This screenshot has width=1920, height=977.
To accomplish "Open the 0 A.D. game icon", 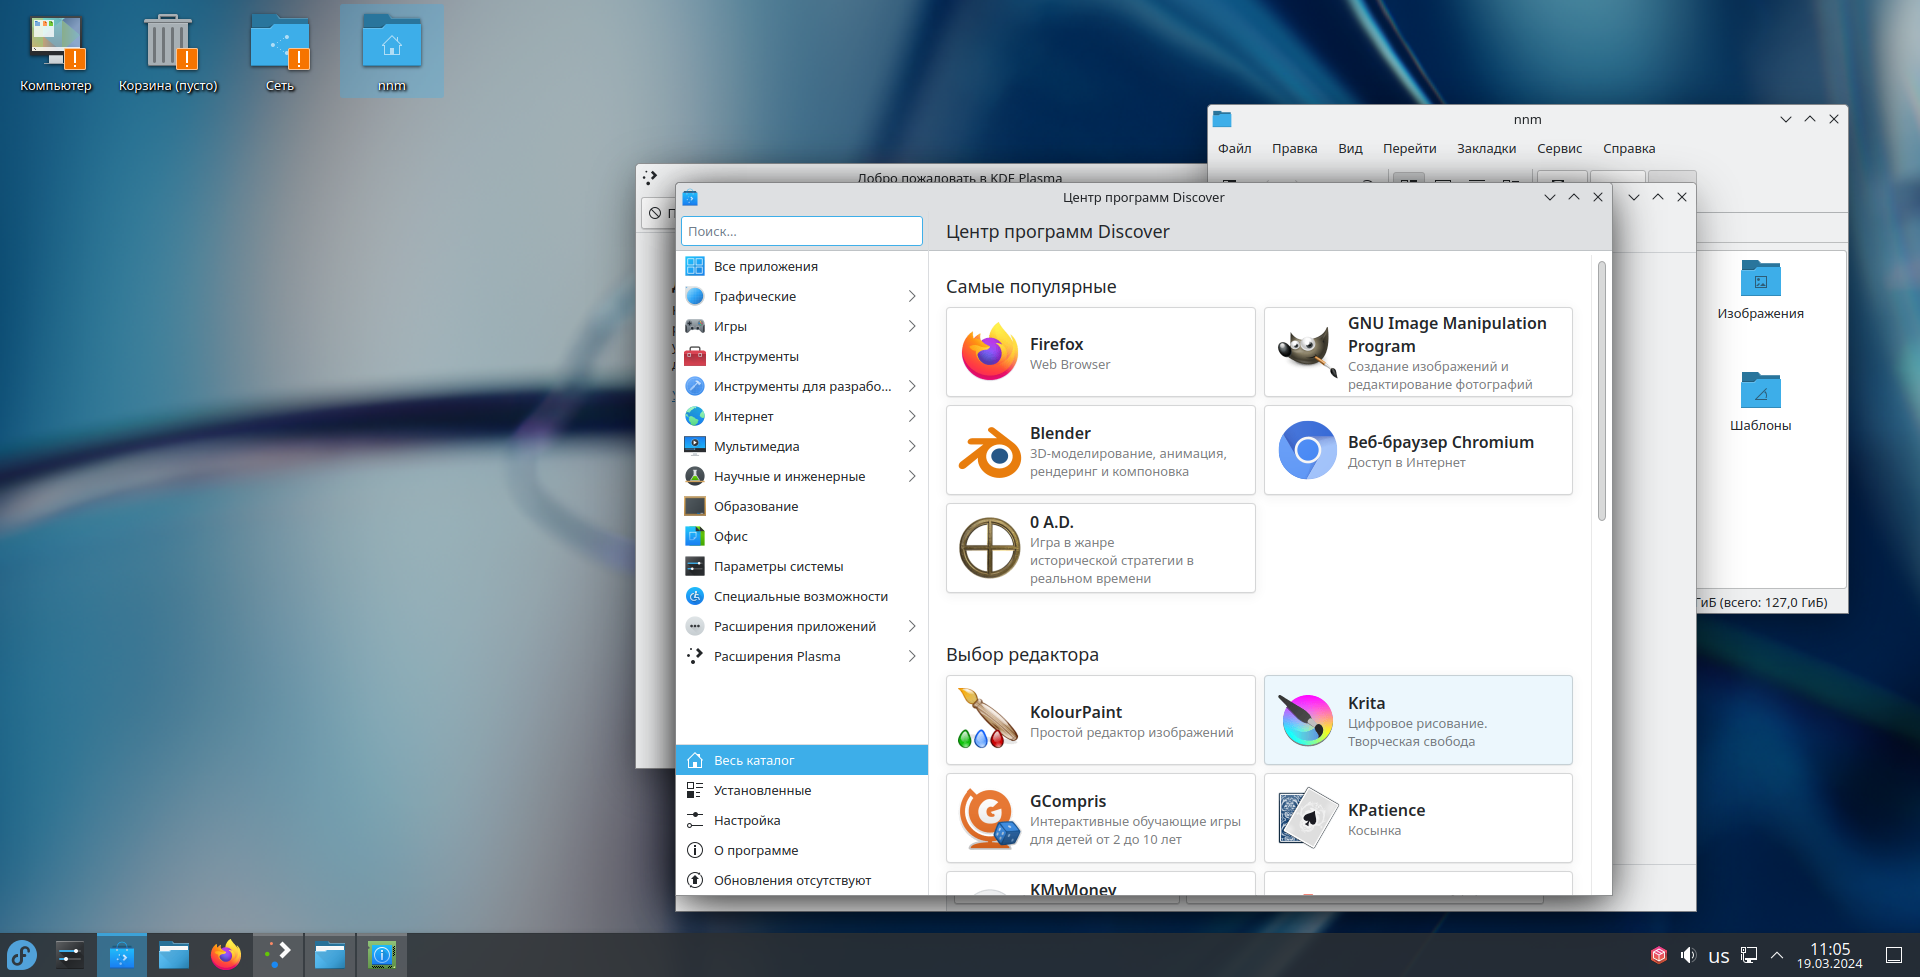I will 989,548.
